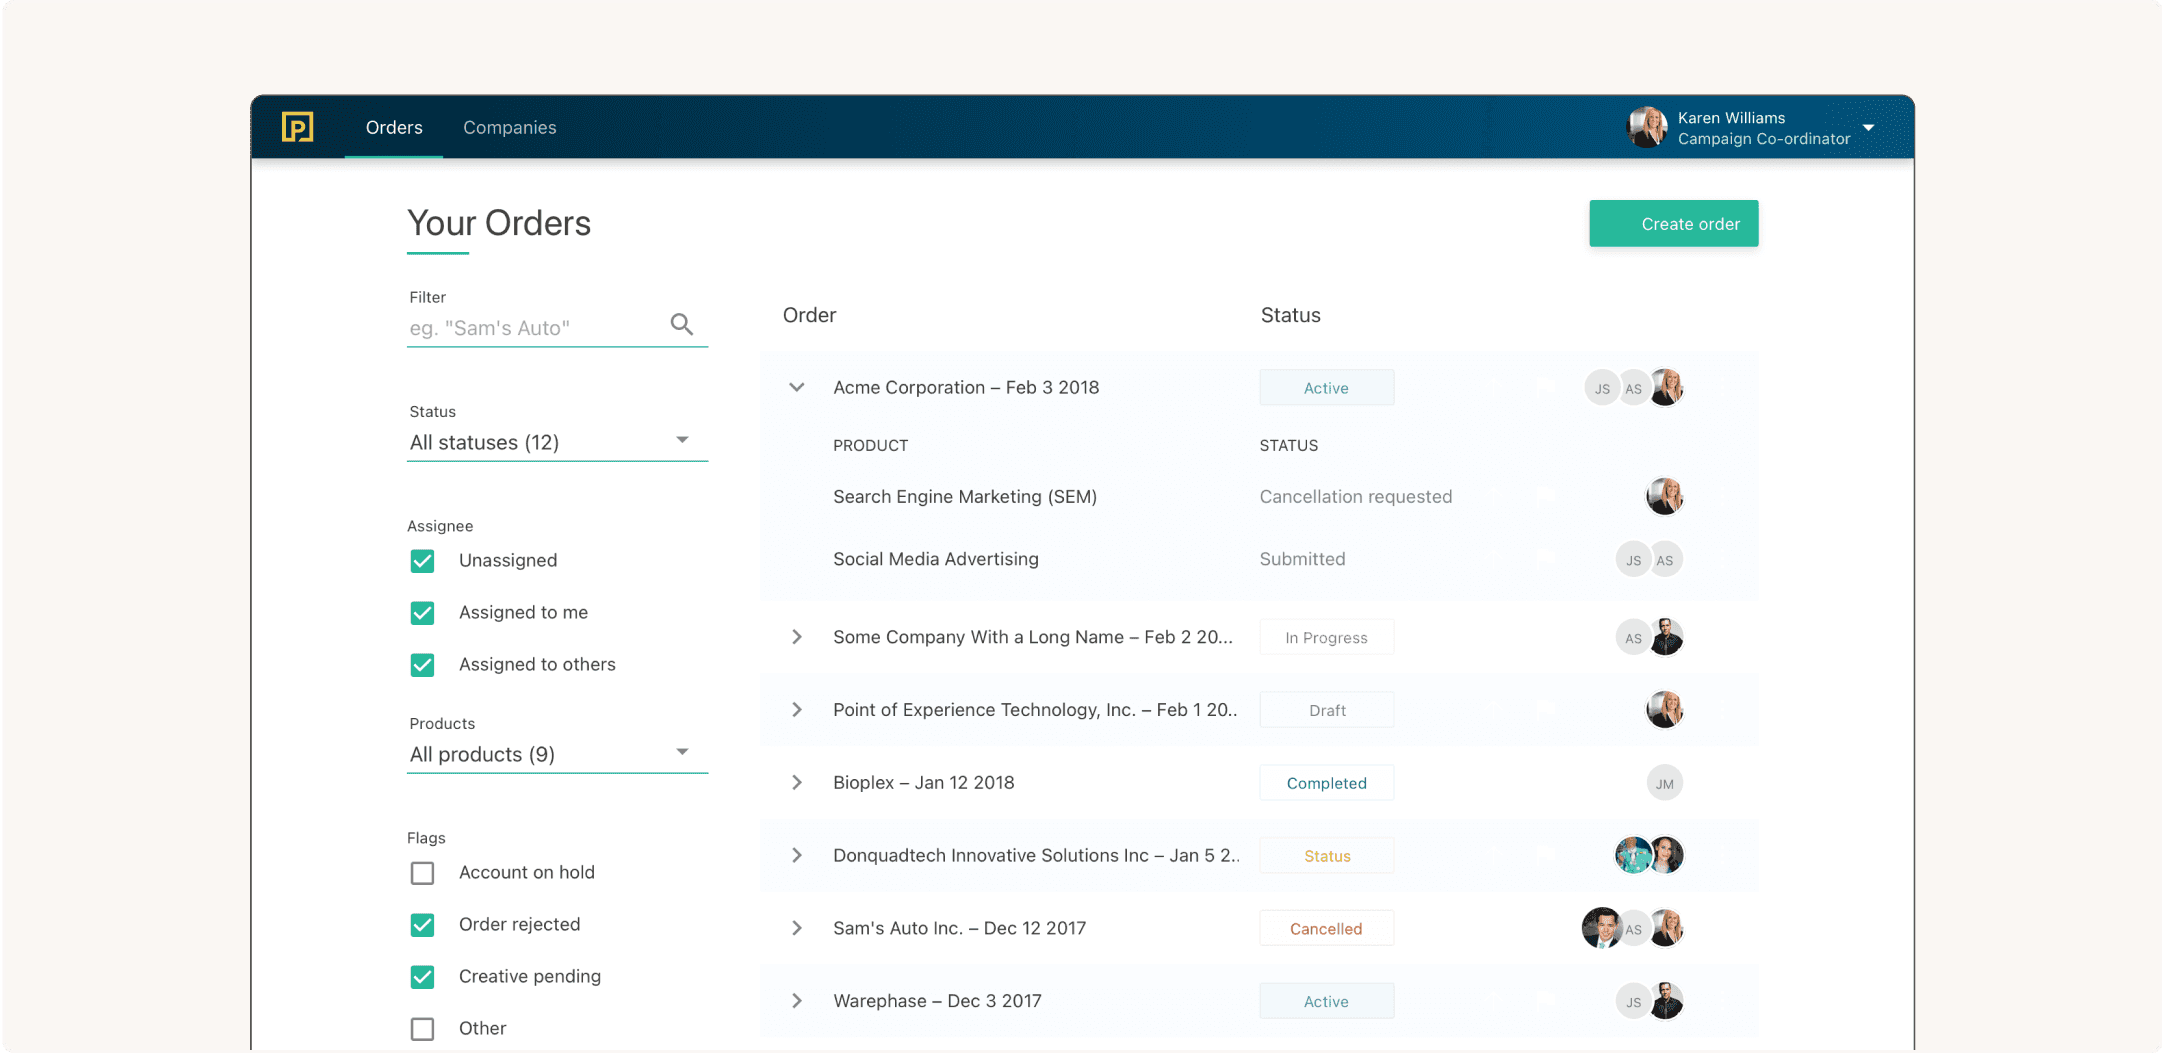Screen dimensions: 2162x1054
Task: Switch to the Companies tab
Action: [509, 127]
